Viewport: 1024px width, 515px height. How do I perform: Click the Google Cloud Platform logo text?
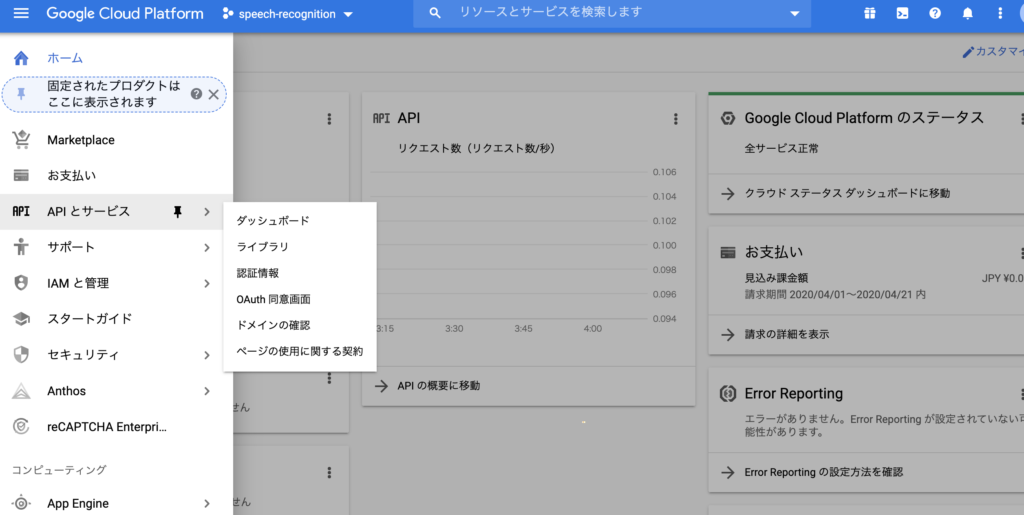[125, 14]
